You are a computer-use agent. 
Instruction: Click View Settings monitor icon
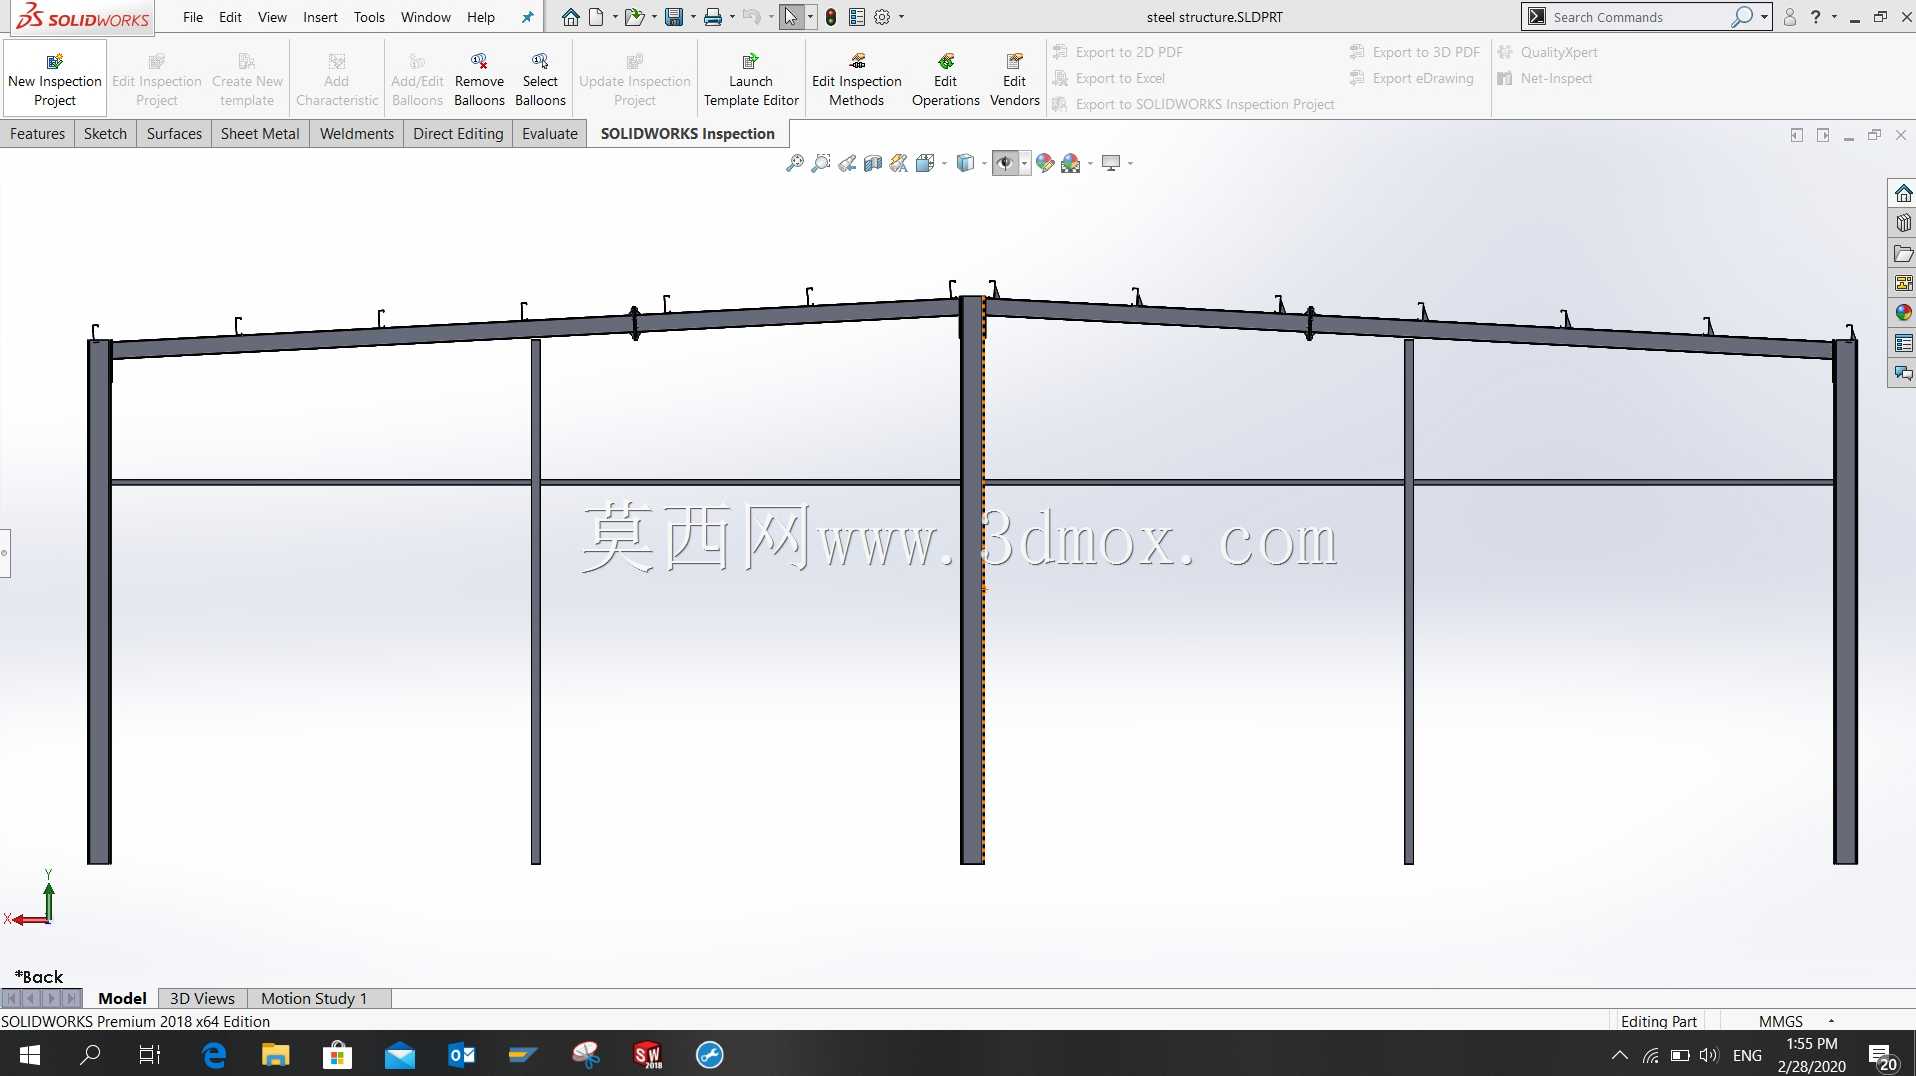[1111, 163]
